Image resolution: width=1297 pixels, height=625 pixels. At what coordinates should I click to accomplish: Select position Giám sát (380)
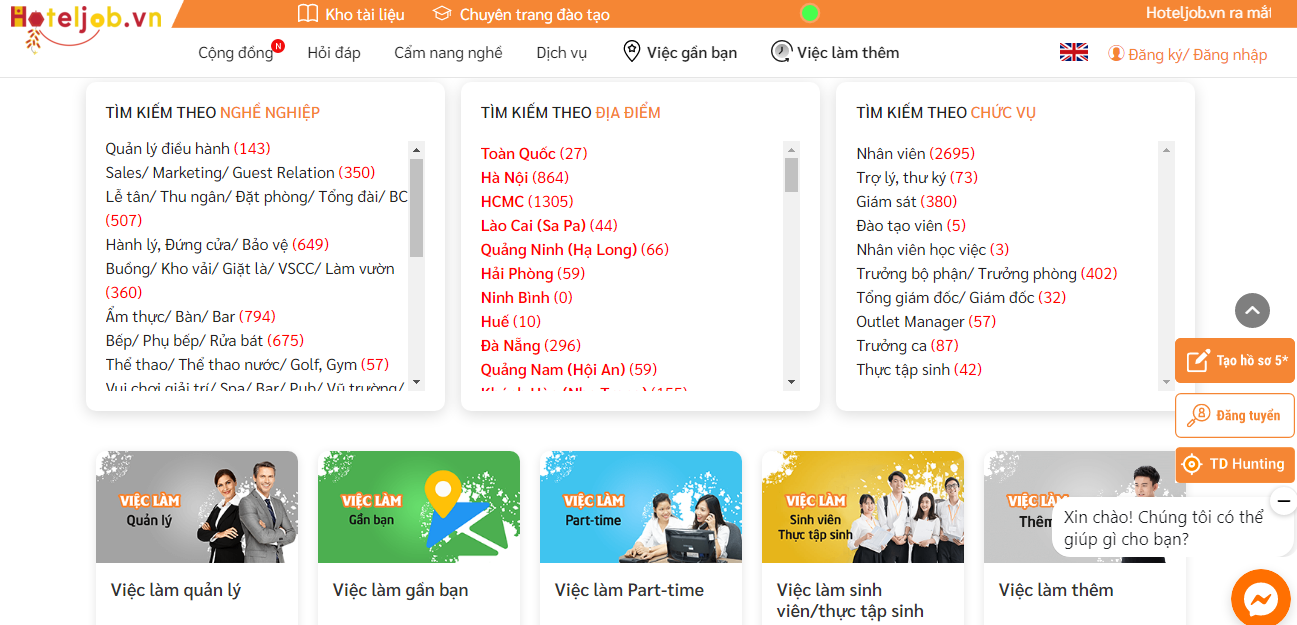[x=906, y=201]
